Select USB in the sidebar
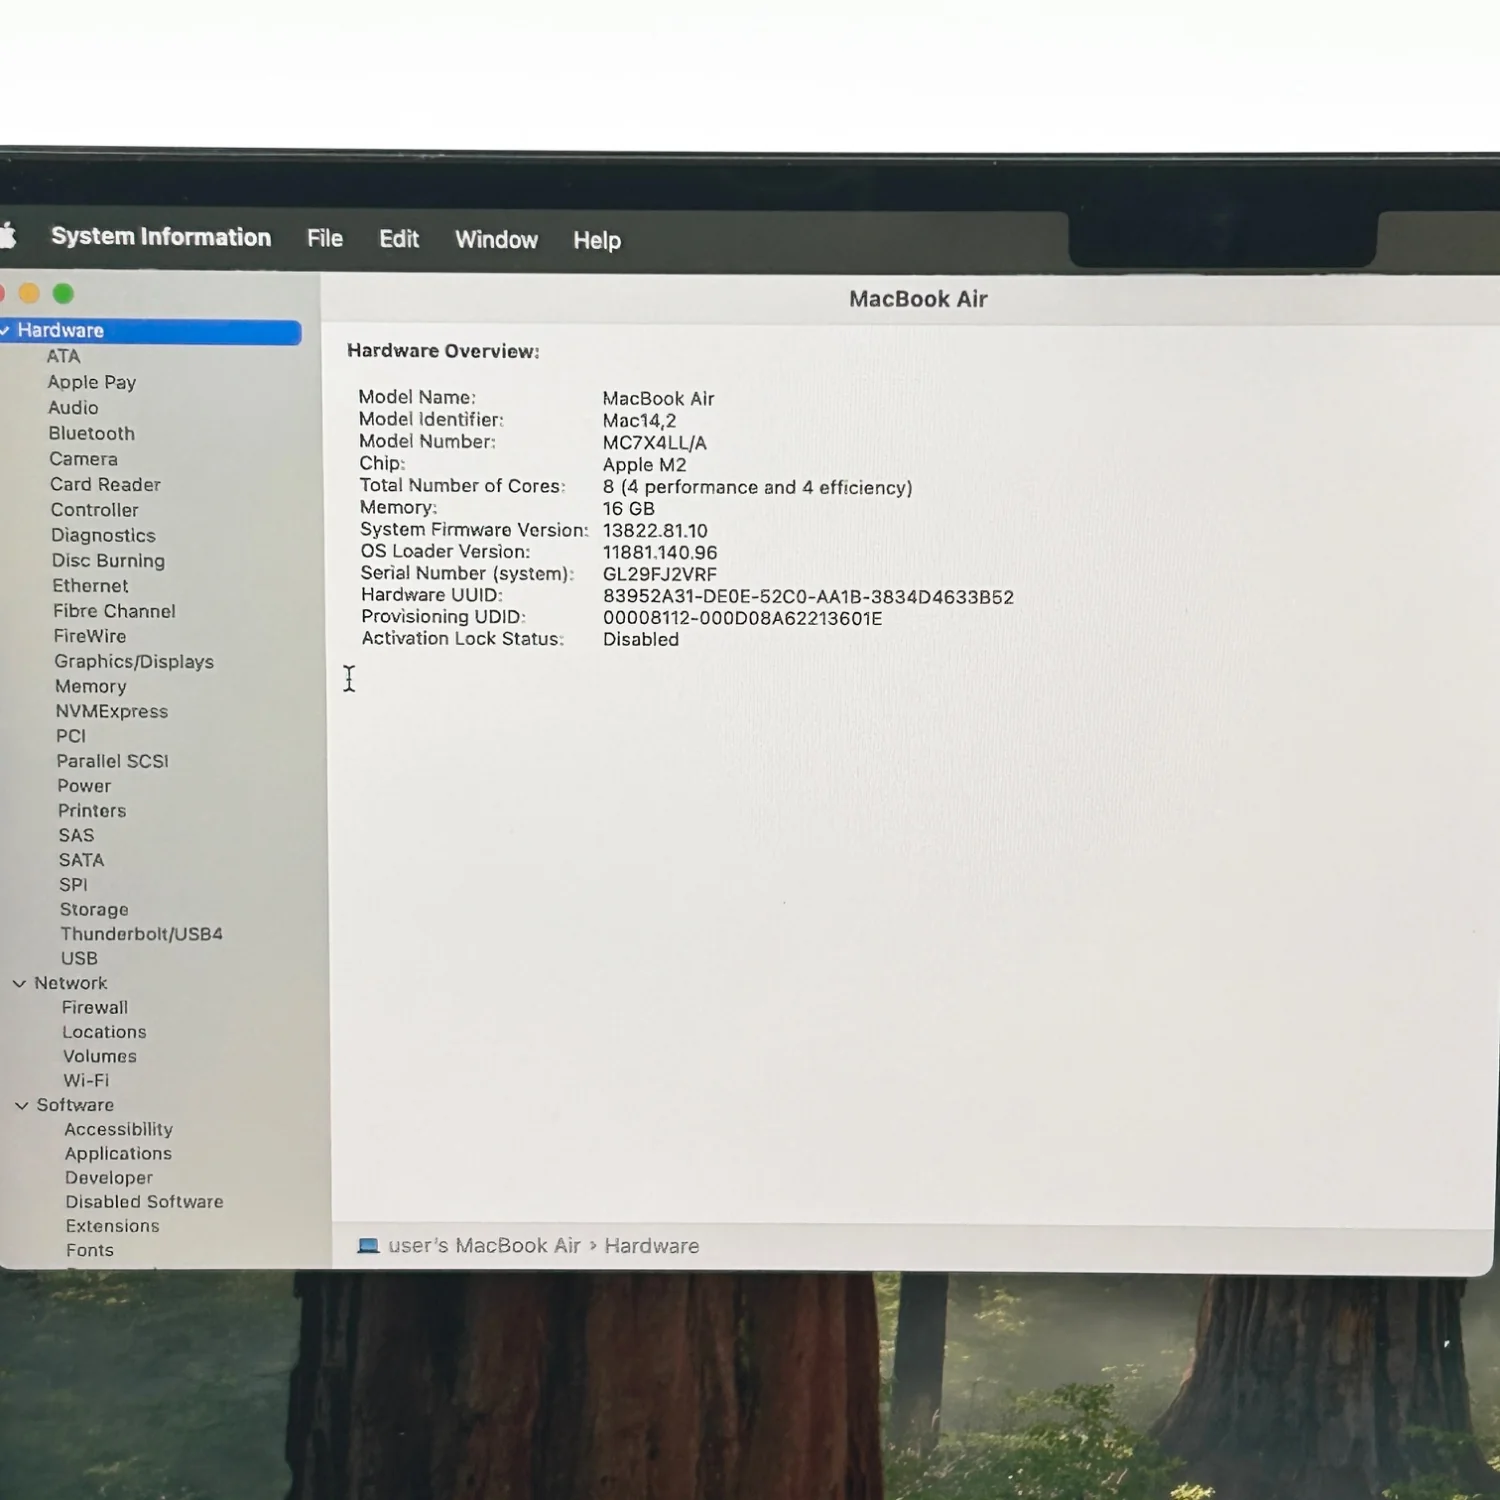Viewport: 1500px width, 1500px height. coord(79,958)
